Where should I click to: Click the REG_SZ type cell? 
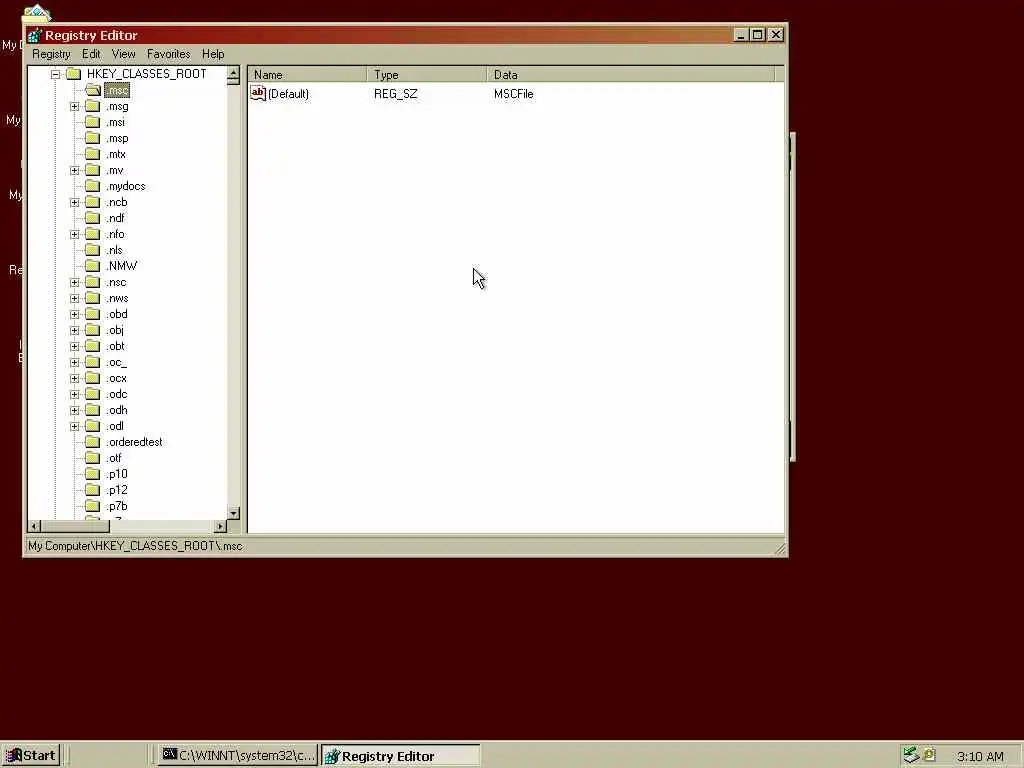[396, 94]
